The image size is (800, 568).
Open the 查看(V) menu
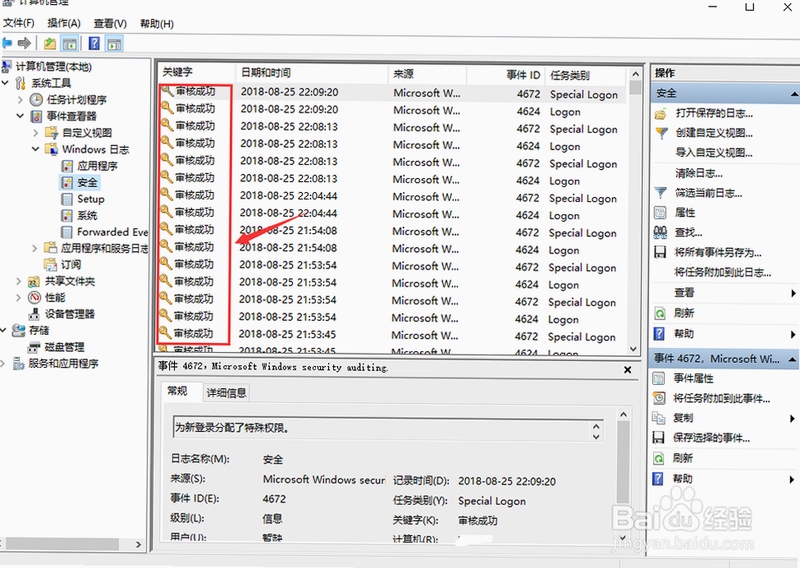pyautogui.click(x=110, y=23)
